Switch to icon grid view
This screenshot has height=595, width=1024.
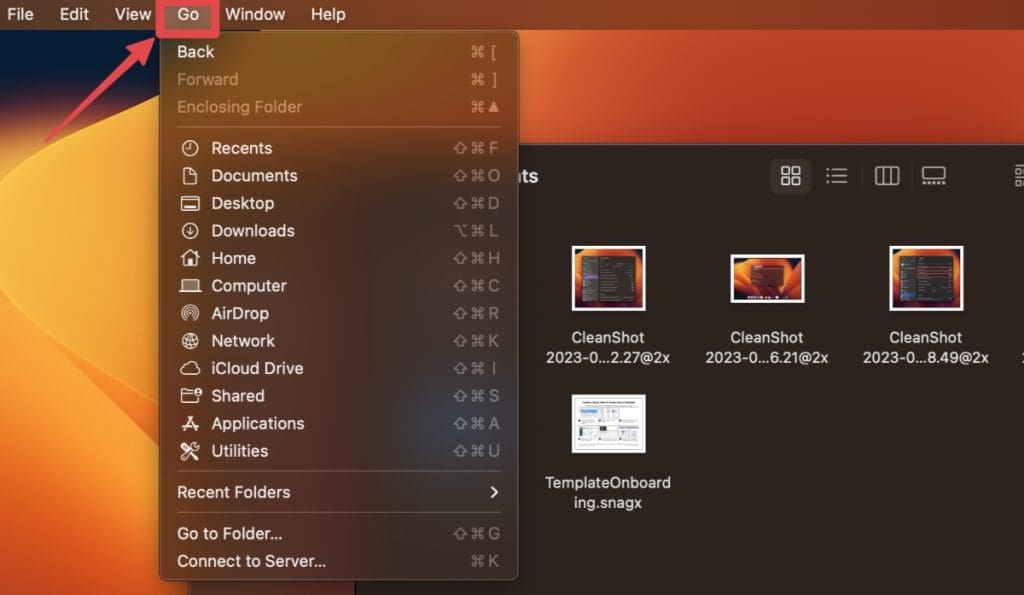click(x=791, y=176)
